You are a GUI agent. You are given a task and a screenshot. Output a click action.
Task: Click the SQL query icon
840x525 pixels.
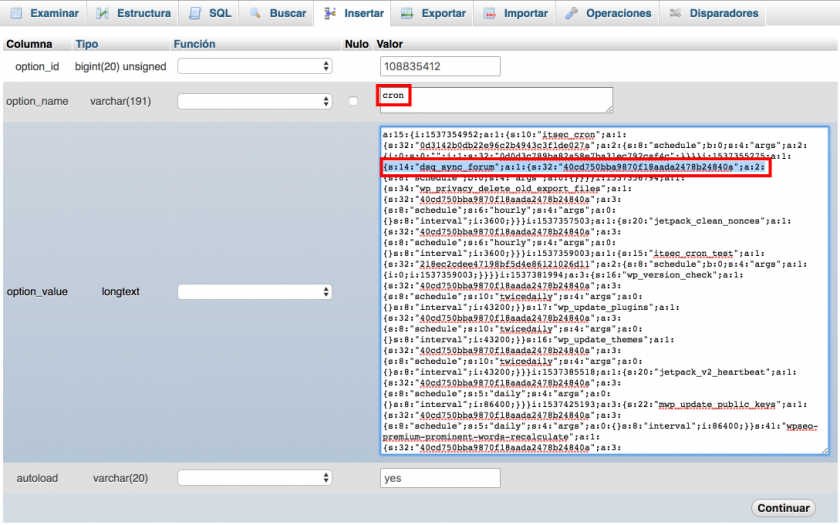(196, 14)
